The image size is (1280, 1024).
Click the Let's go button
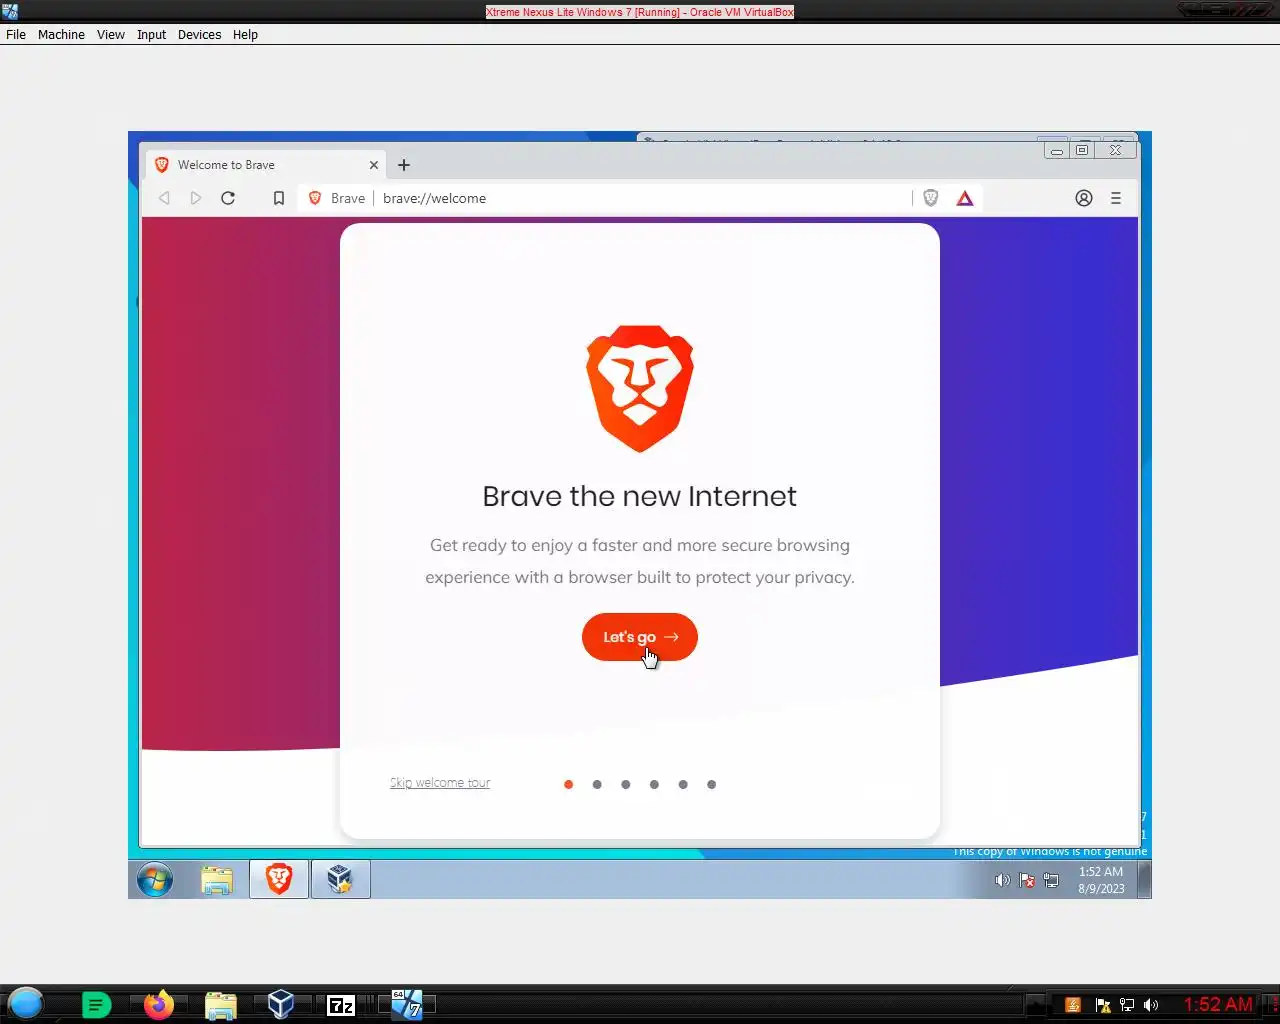tap(640, 637)
